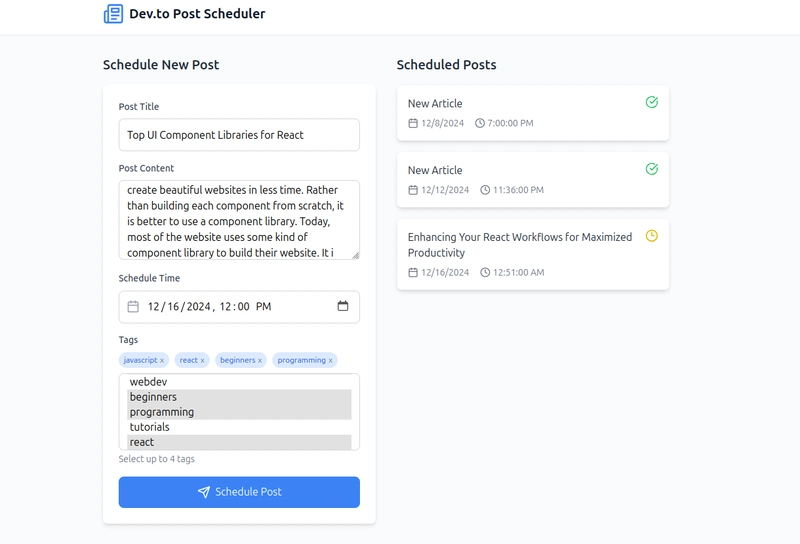Select tutorials option in tags list

[x=150, y=427]
